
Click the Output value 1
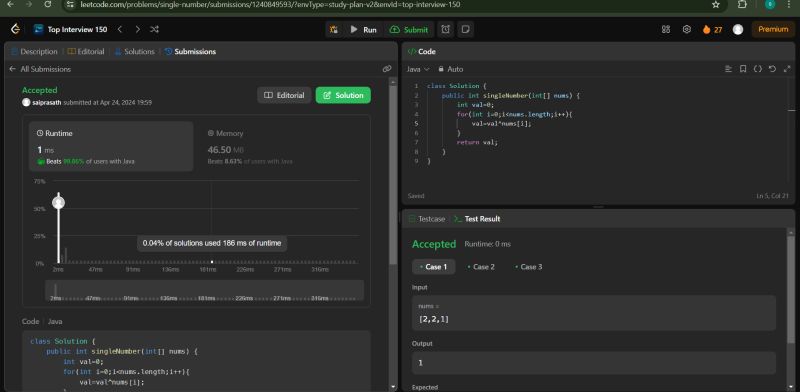(x=420, y=363)
